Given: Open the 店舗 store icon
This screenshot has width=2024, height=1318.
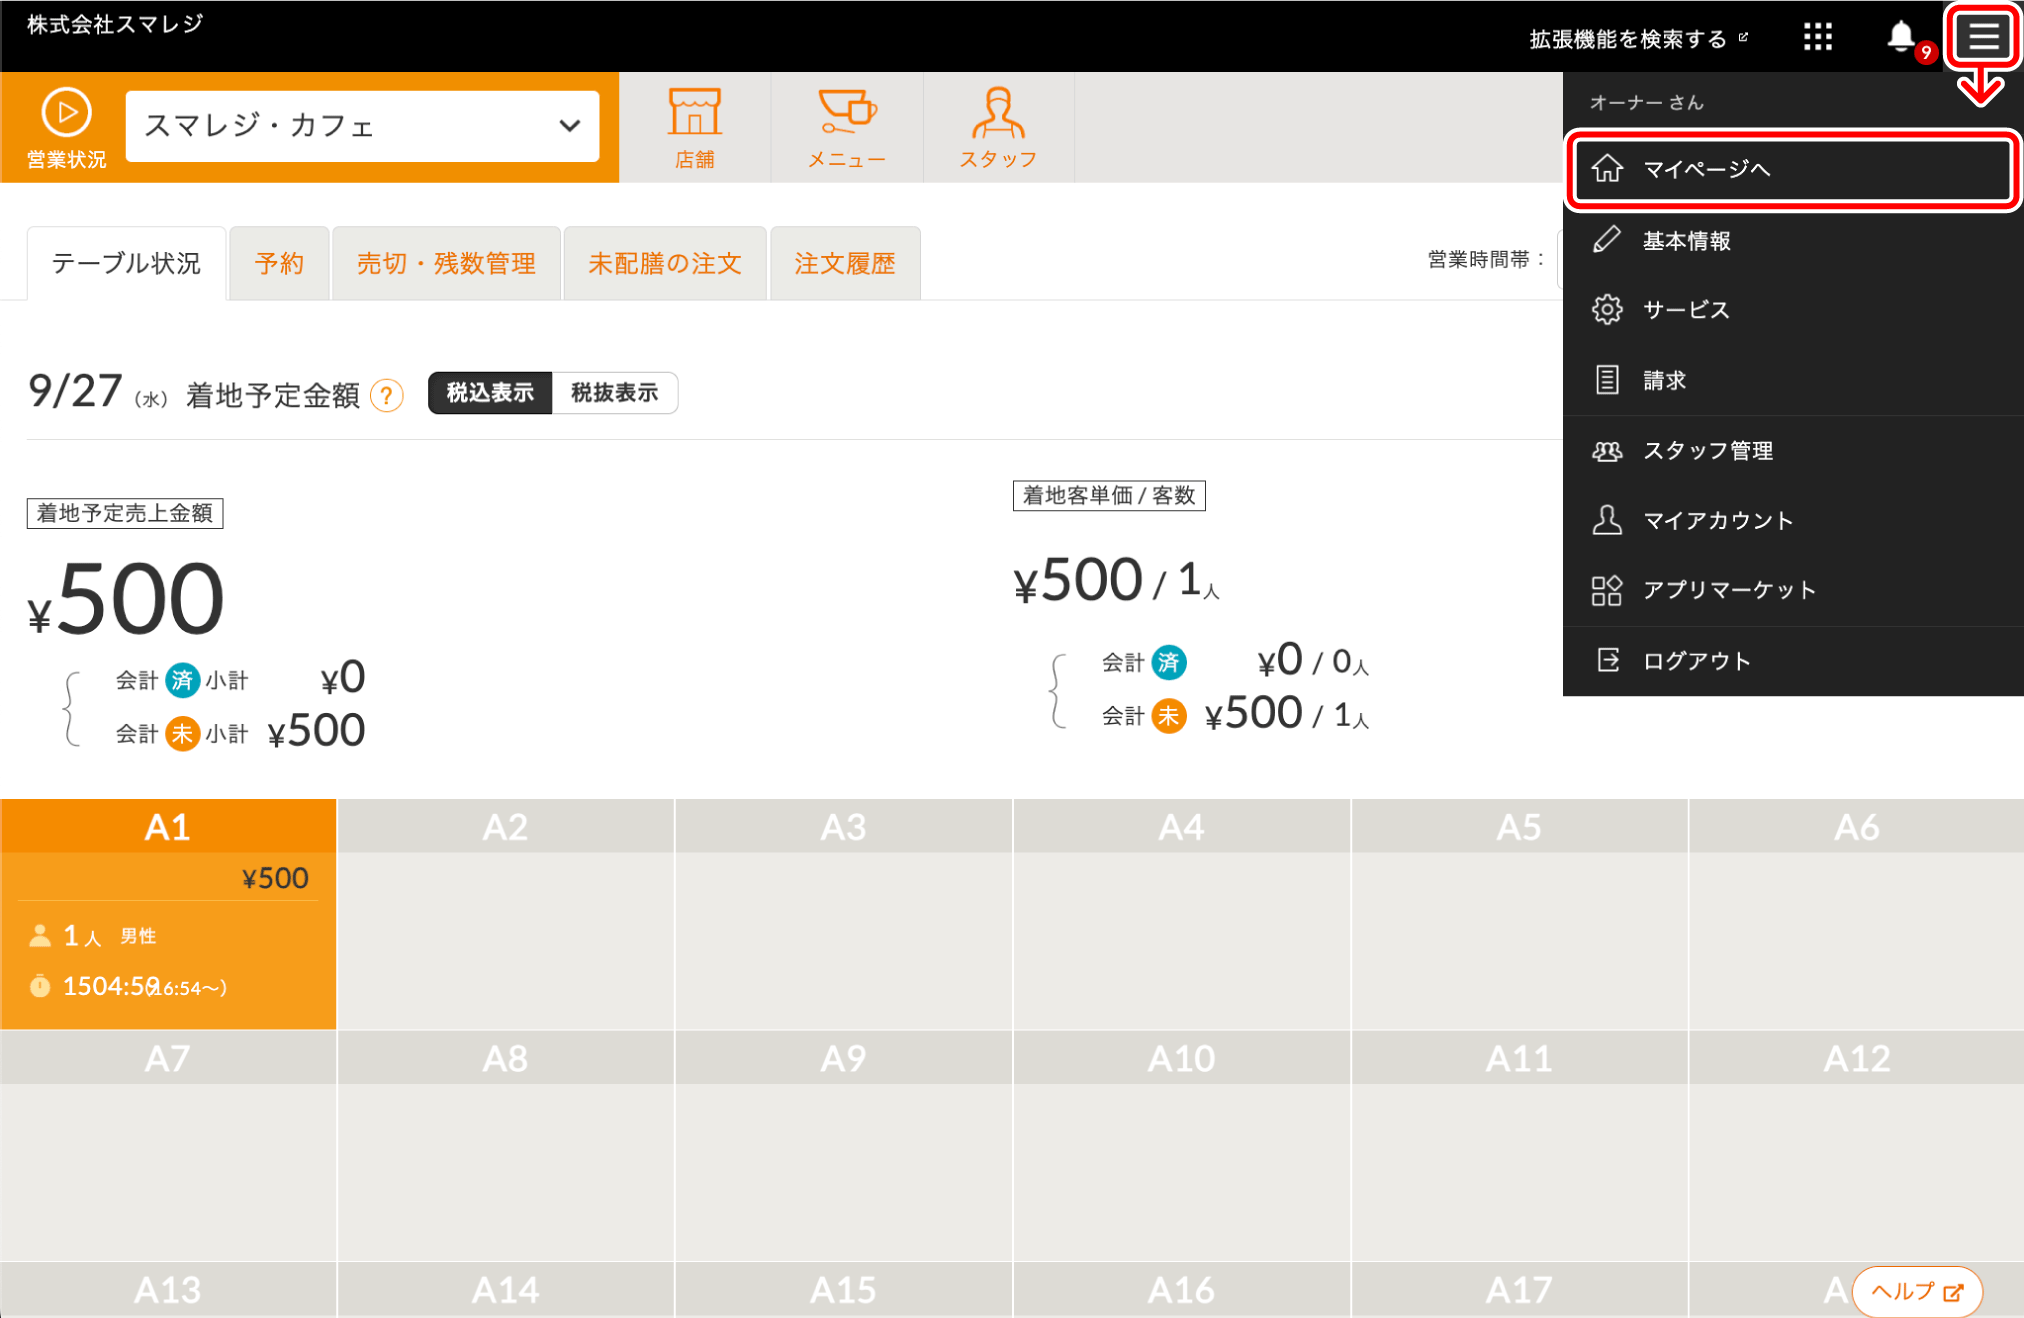Looking at the screenshot, I should tap(694, 127).
